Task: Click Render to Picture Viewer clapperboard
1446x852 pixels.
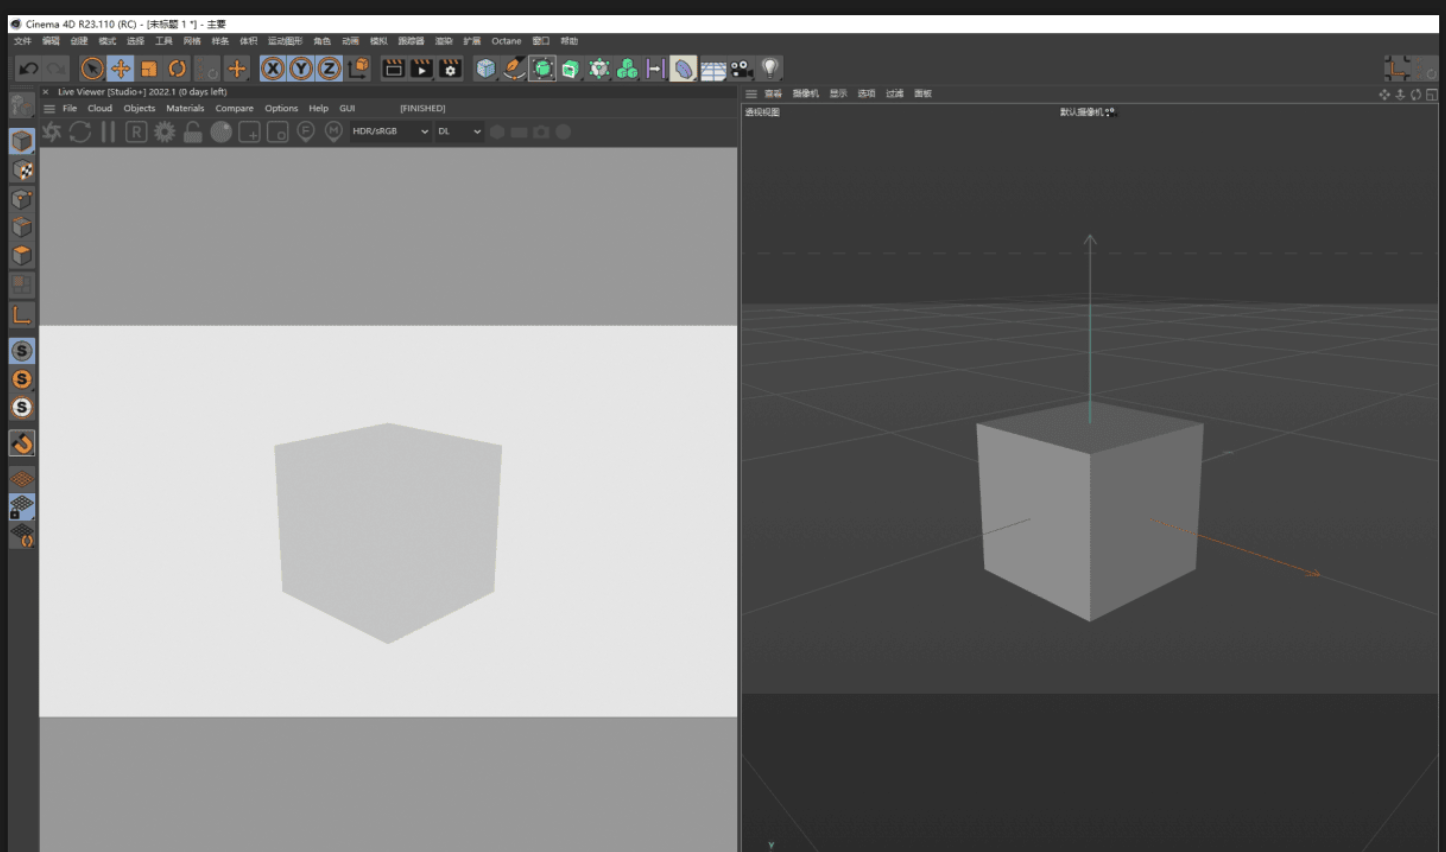Action: (x=422, y=68)
